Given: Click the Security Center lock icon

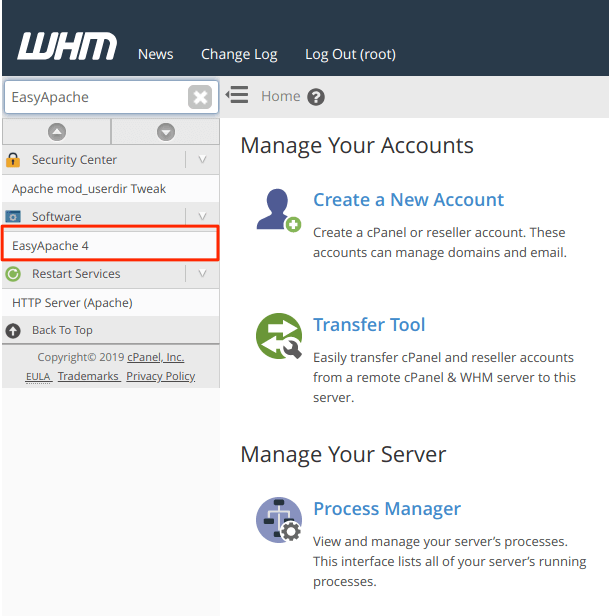Looking at the screenshot, I should [x=14, y=160].
